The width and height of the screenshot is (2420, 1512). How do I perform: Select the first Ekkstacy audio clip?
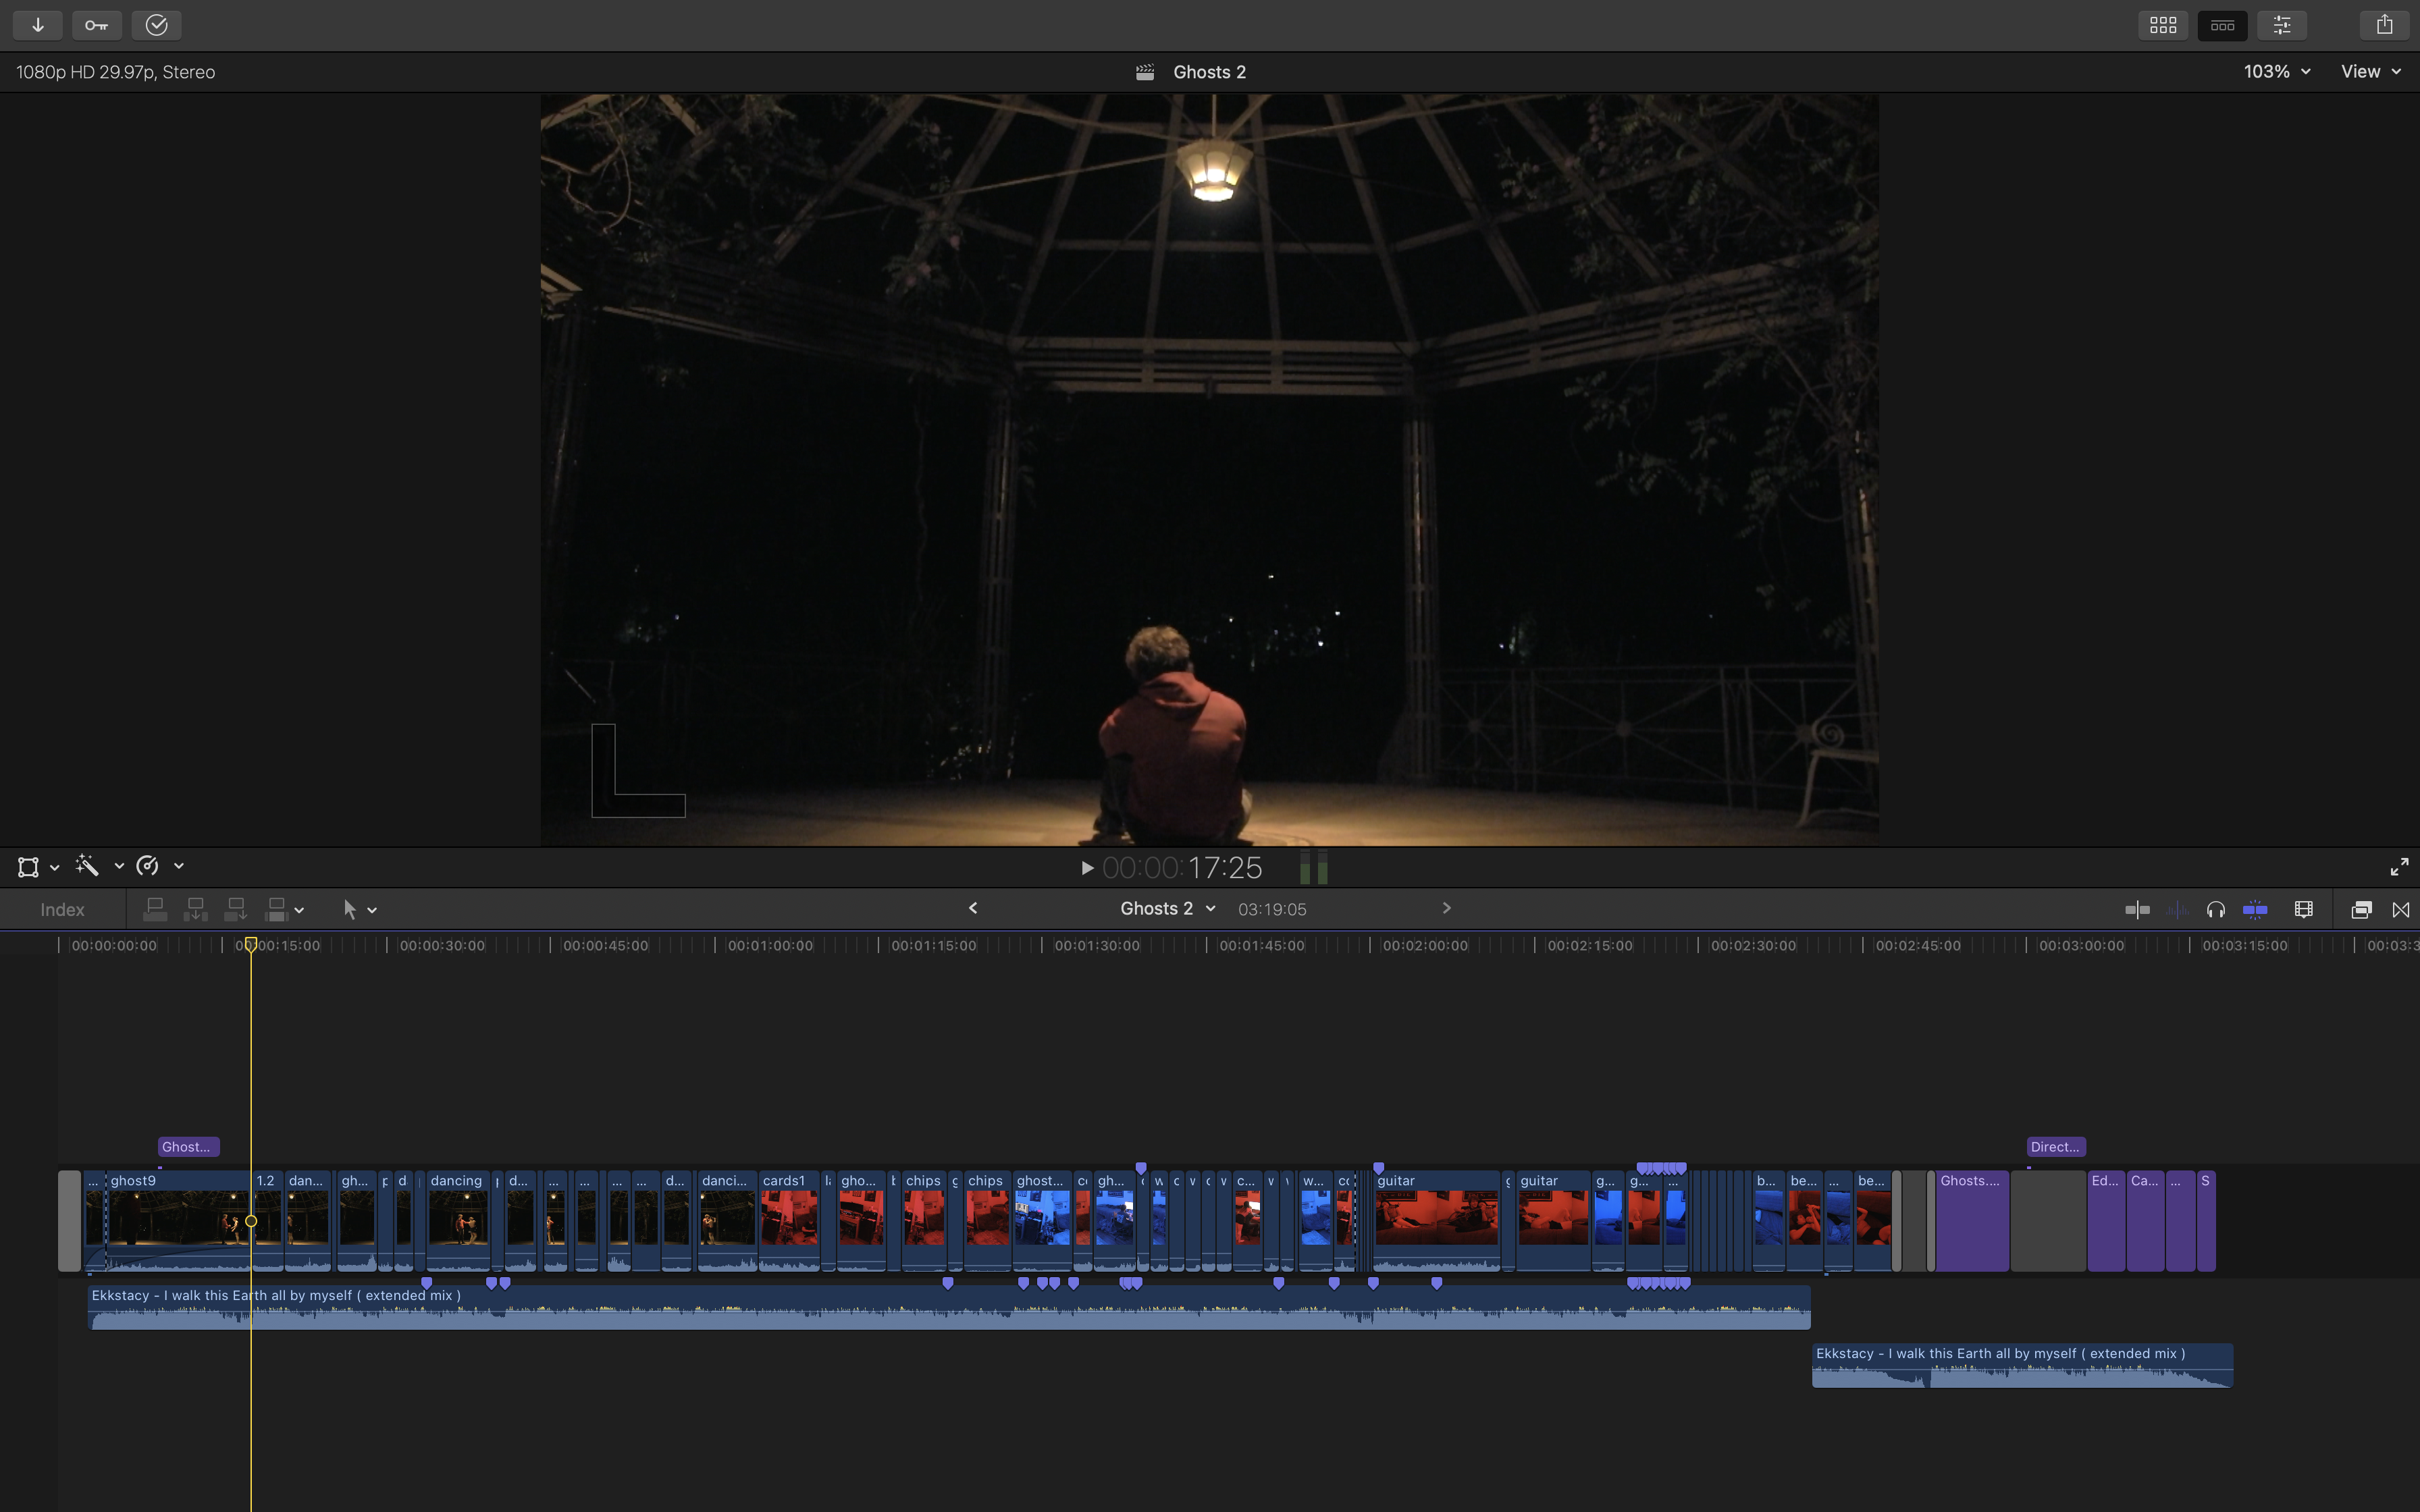949,1308
